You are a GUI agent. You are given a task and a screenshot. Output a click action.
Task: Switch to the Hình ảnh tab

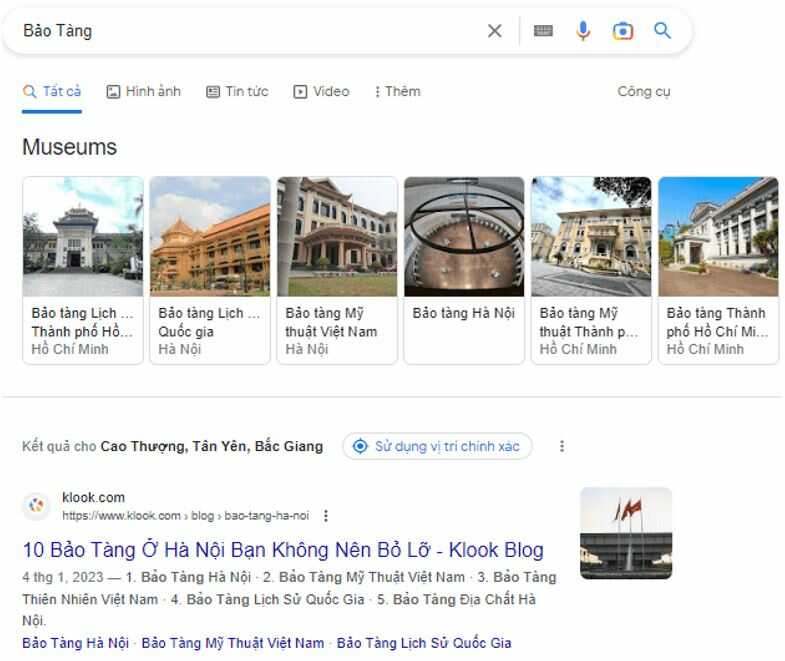[143, 91]
